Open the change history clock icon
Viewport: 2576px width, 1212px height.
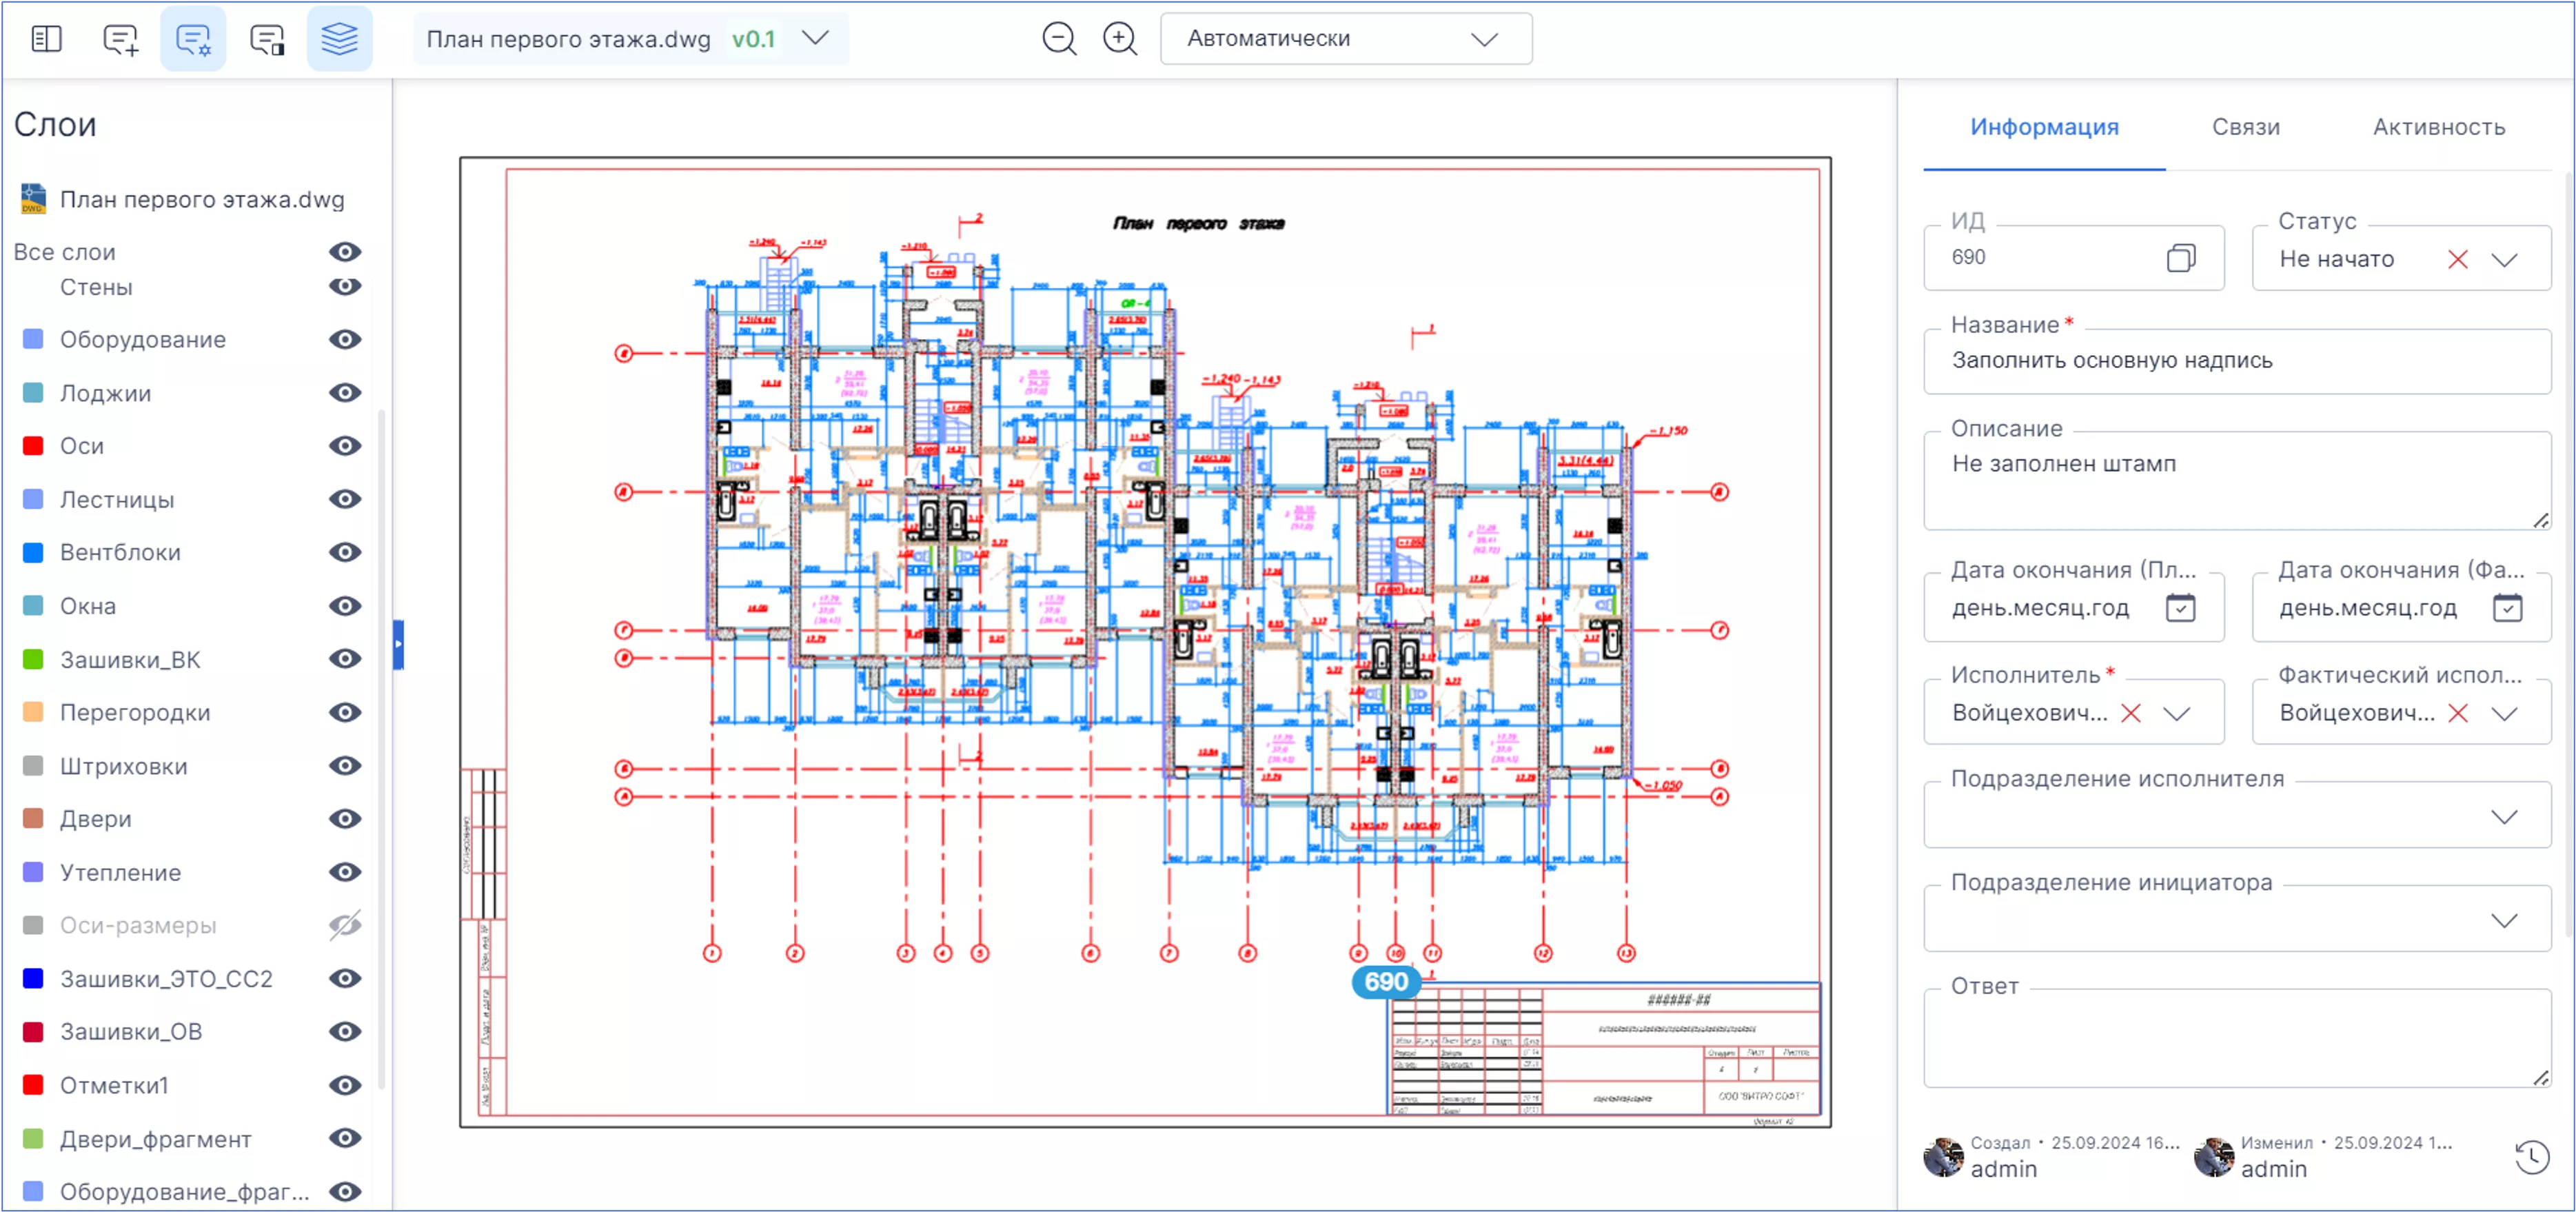tap(2531, 1157)
